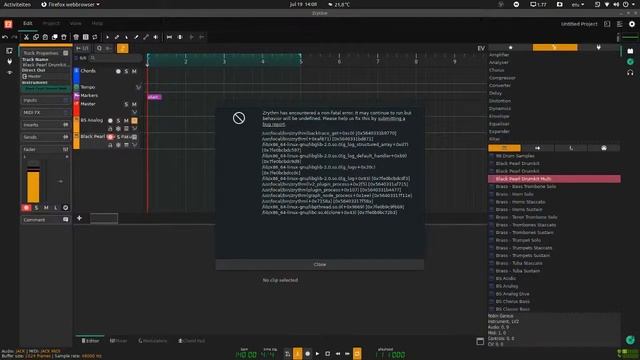
Task: Expand the Inserts section
Action: click(x=45, y=124)
